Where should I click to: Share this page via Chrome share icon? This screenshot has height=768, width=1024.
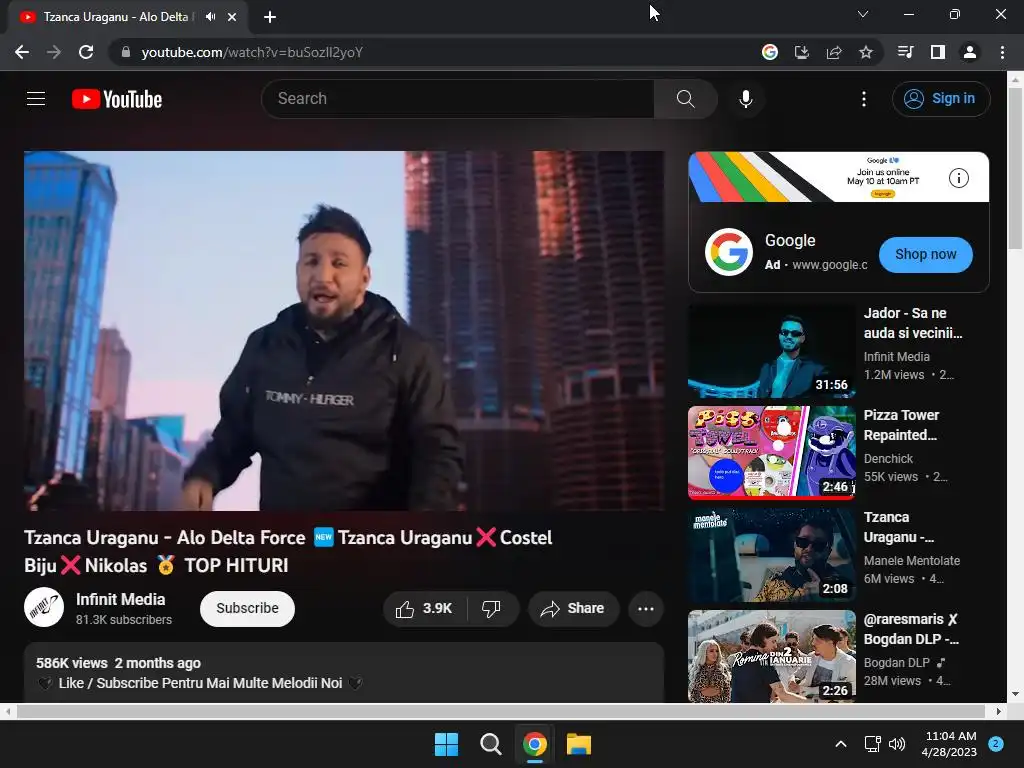tap(833, 52)
